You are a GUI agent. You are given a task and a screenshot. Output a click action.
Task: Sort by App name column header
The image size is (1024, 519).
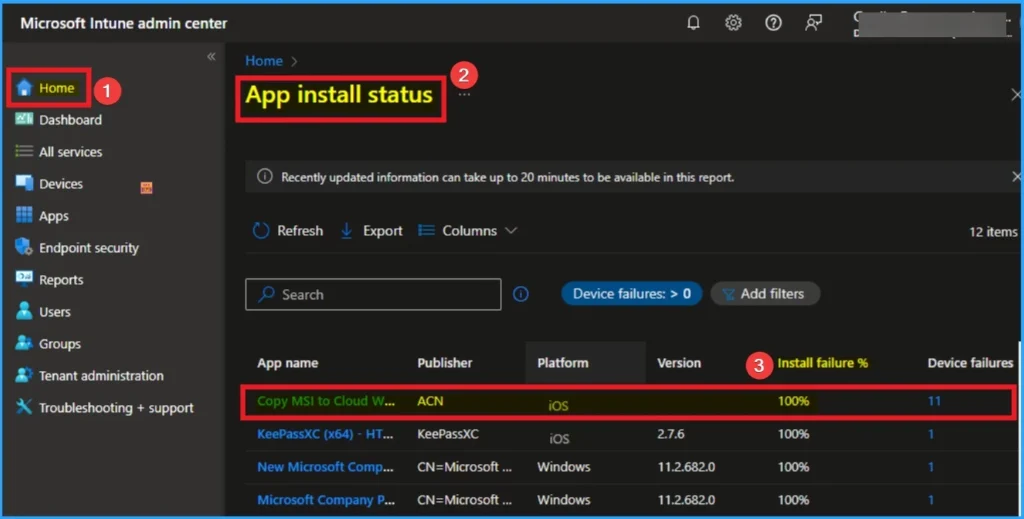pos(287,363)
